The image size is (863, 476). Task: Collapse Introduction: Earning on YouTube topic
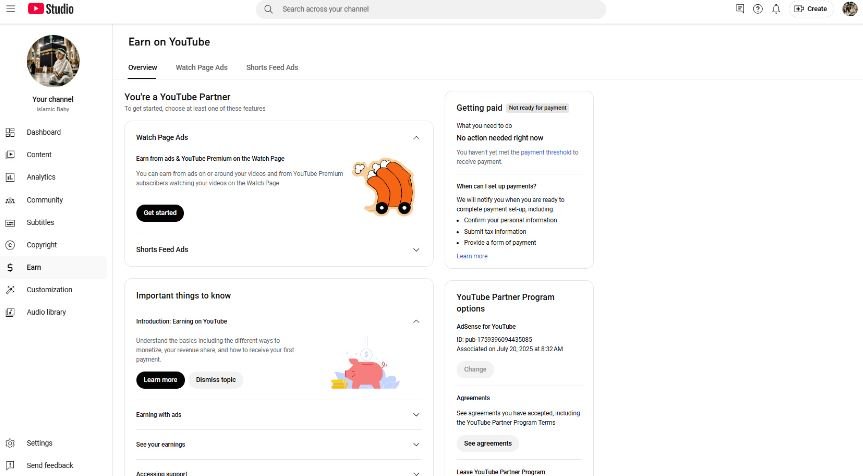click(x=416, y=321)
